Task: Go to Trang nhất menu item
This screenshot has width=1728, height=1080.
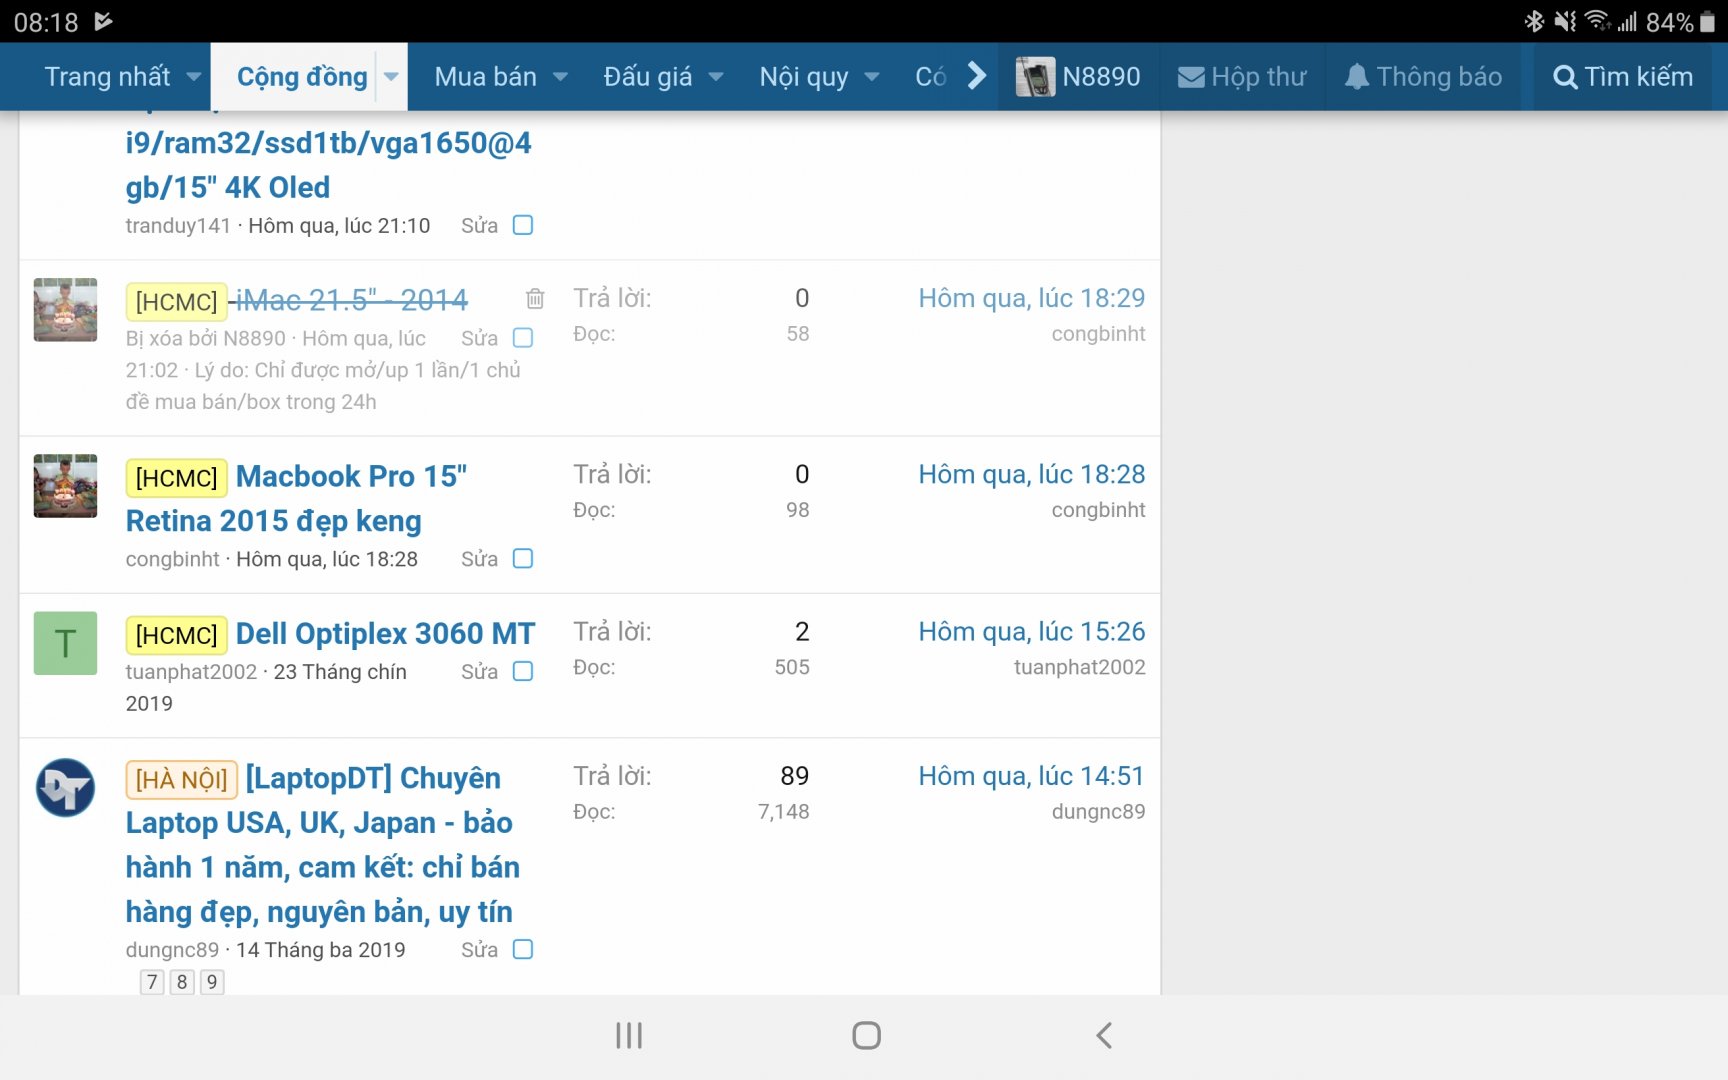Action: point(108,76)
